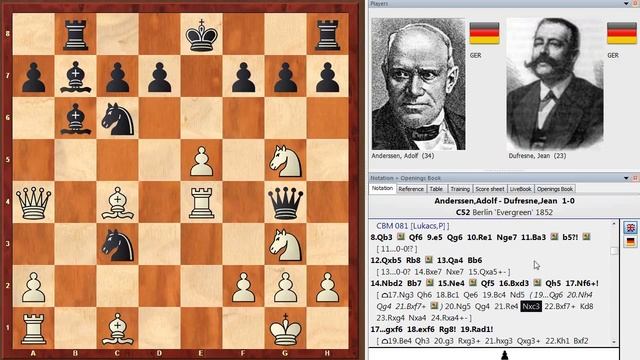This screenshot has height=360, width=640.
Task: Jump to move 14.Nbd2
Action: (x=387, y=283)
